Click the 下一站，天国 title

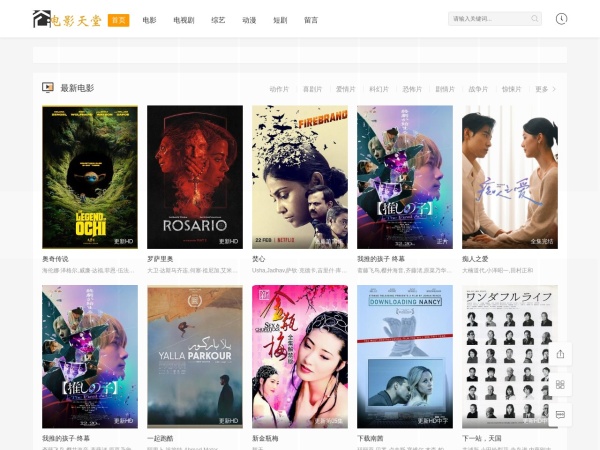[482, 438]
